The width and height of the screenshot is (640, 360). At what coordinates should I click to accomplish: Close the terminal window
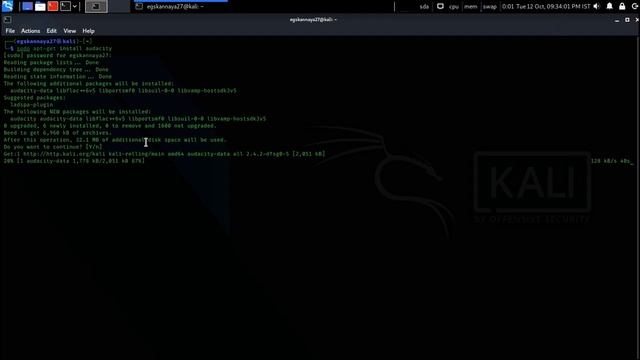click(x=637, y=20)
